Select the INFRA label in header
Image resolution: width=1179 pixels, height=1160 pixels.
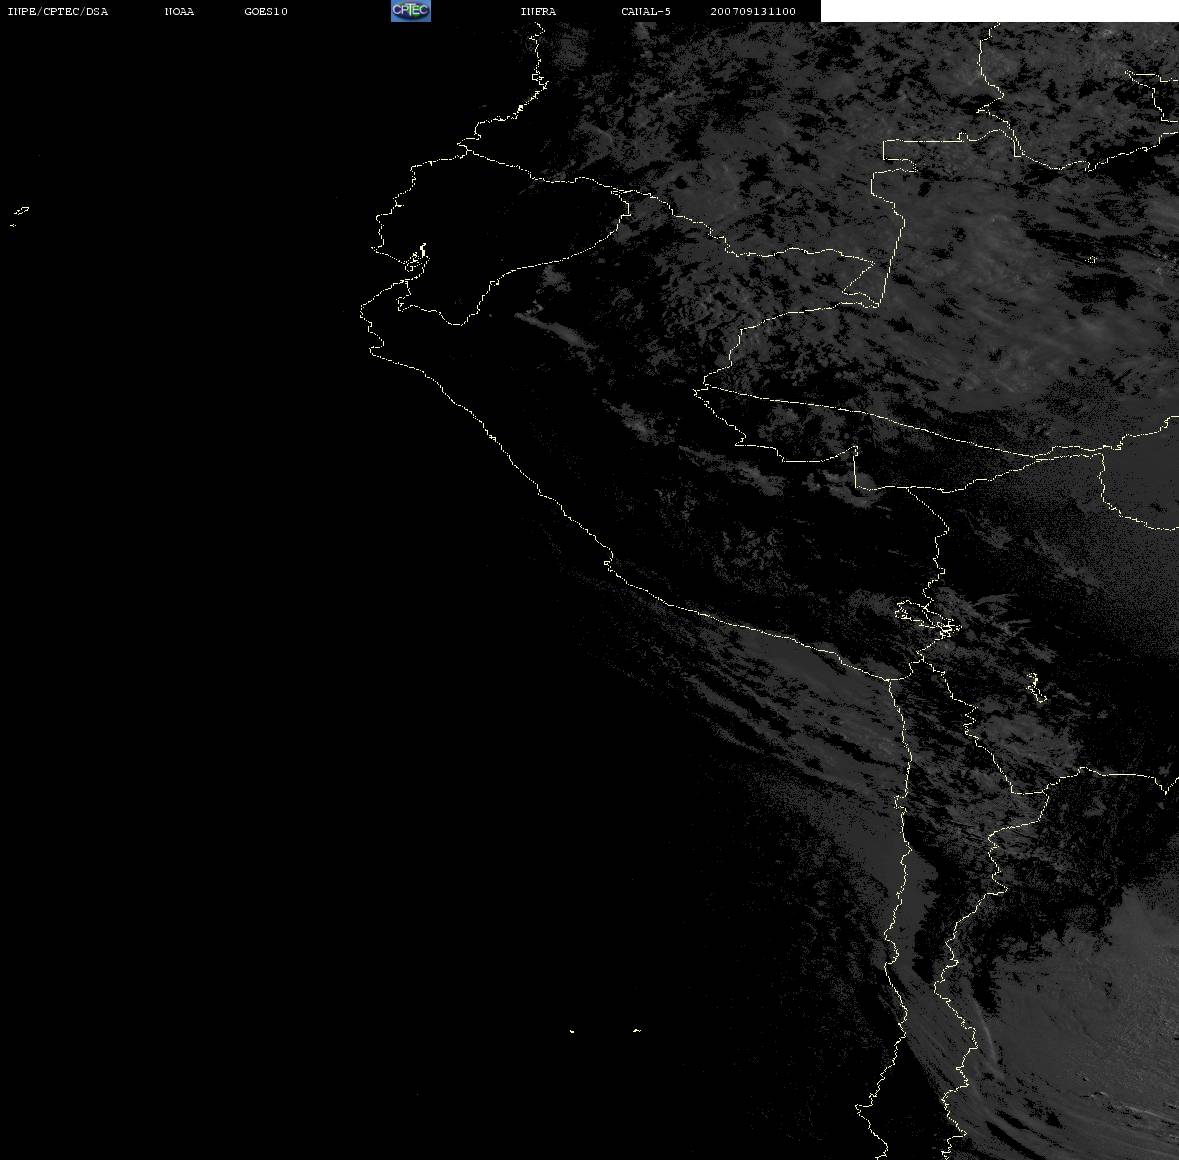pyautogui.click(x=538, y=11)
